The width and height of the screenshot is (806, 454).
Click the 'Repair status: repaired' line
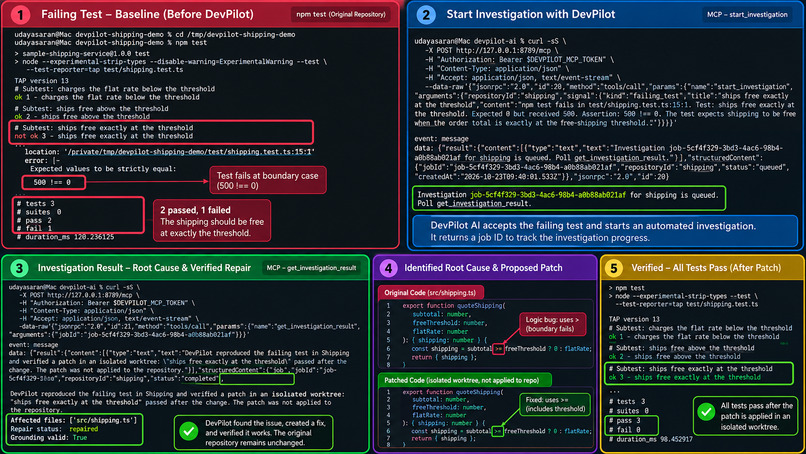point(54,429)
